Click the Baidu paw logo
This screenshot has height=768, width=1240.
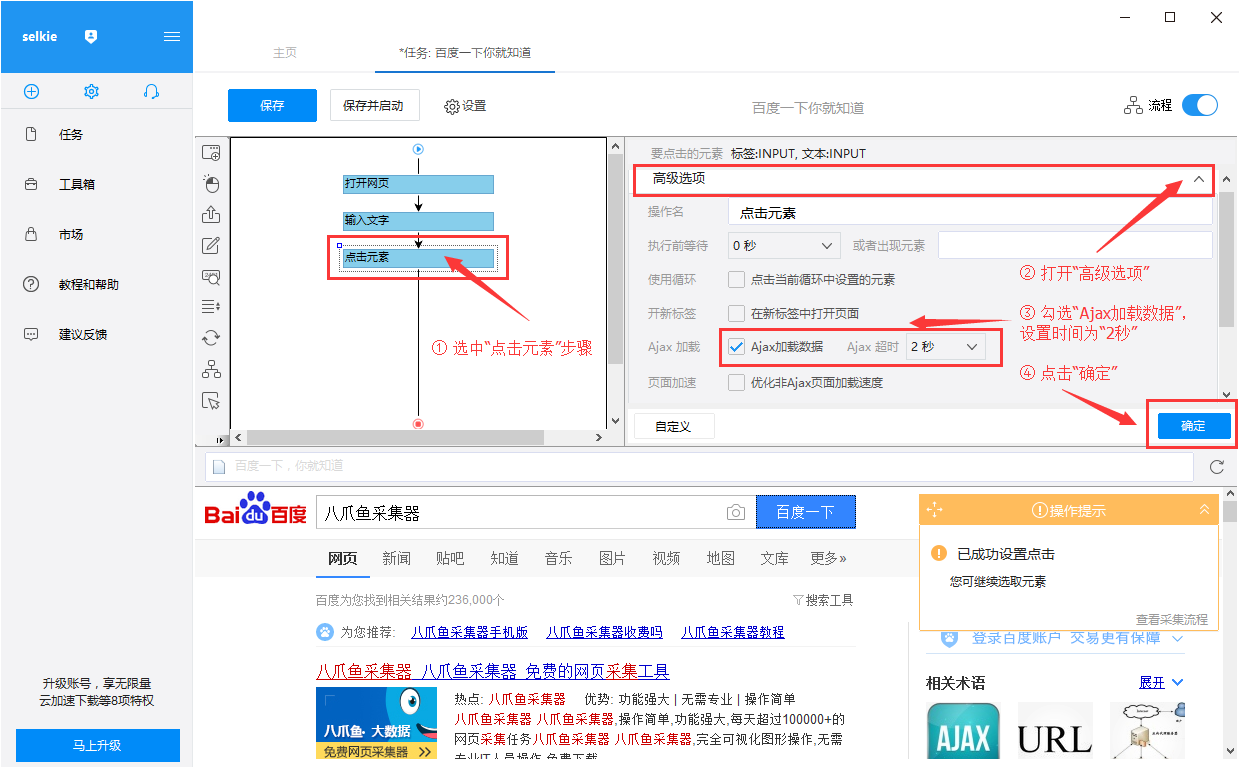point(256,508)
